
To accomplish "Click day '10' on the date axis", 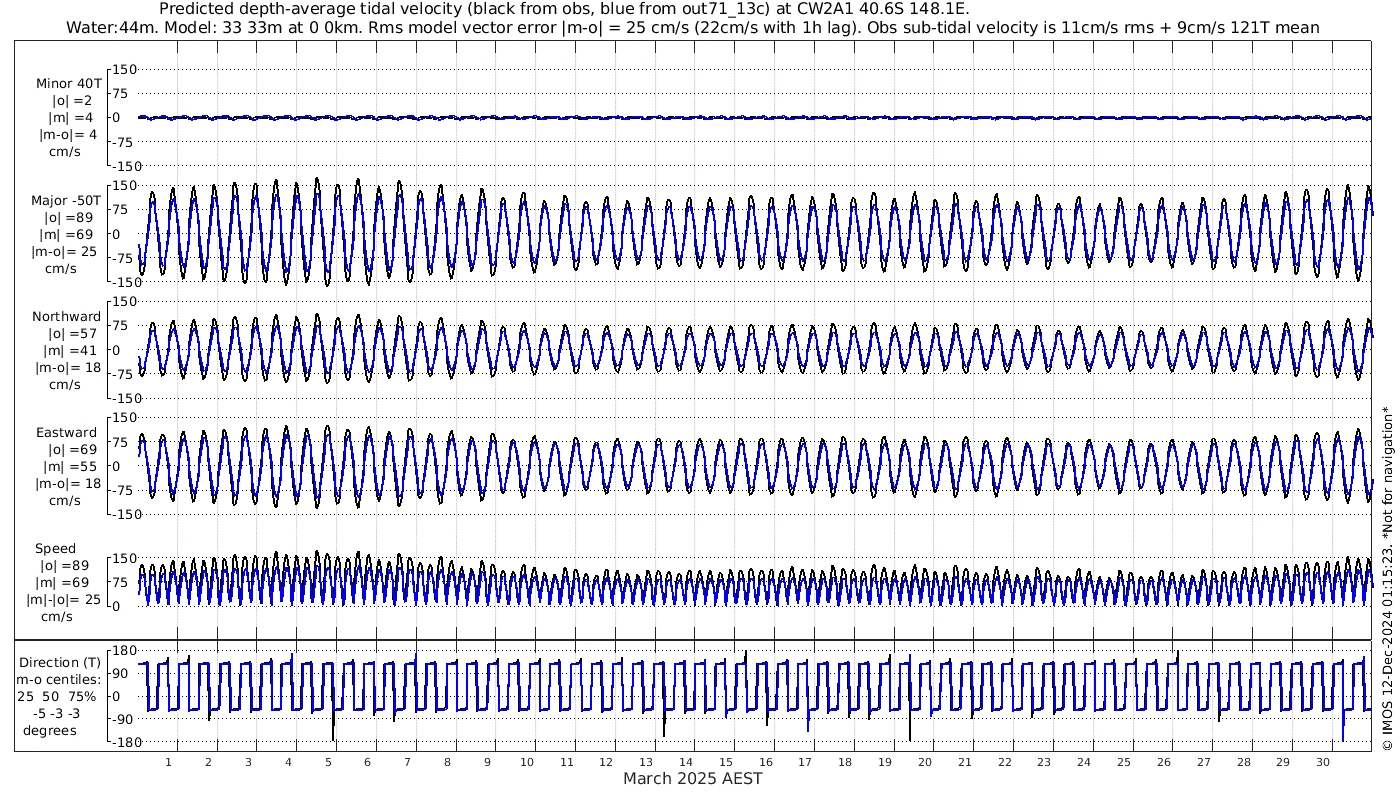I will point(527,762).
